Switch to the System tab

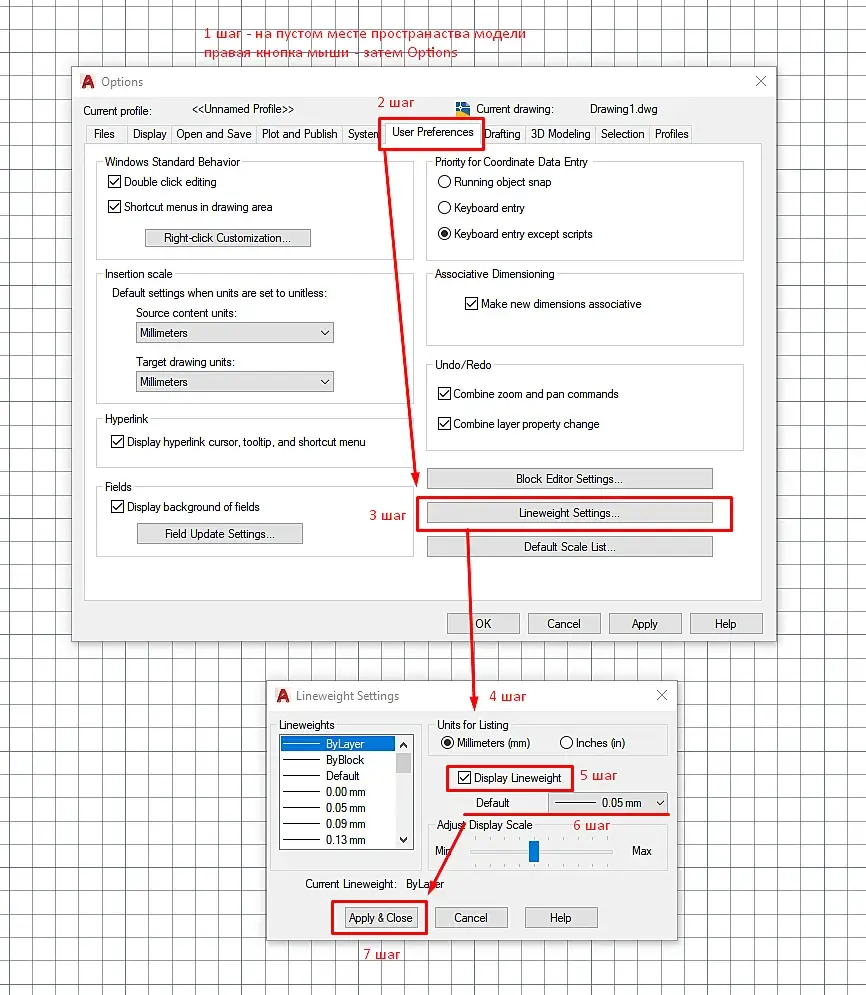point(362,134)
